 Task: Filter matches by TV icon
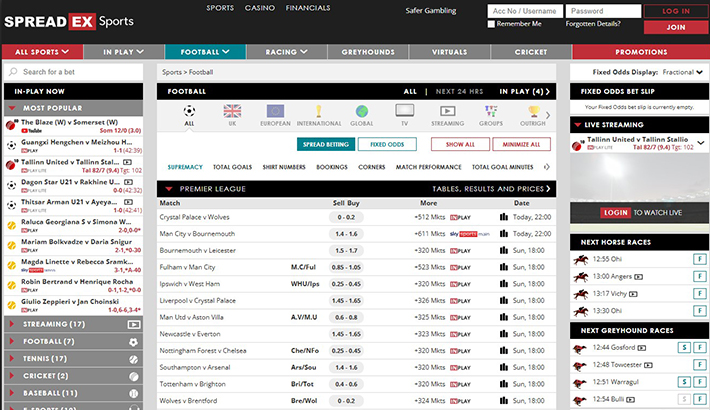point(404,111)
